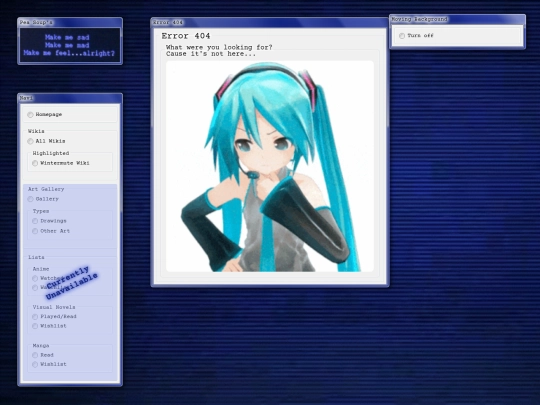Select the Read radio under Manga
Viewport: 540px width, 405px height.
[x=35, y=355]
